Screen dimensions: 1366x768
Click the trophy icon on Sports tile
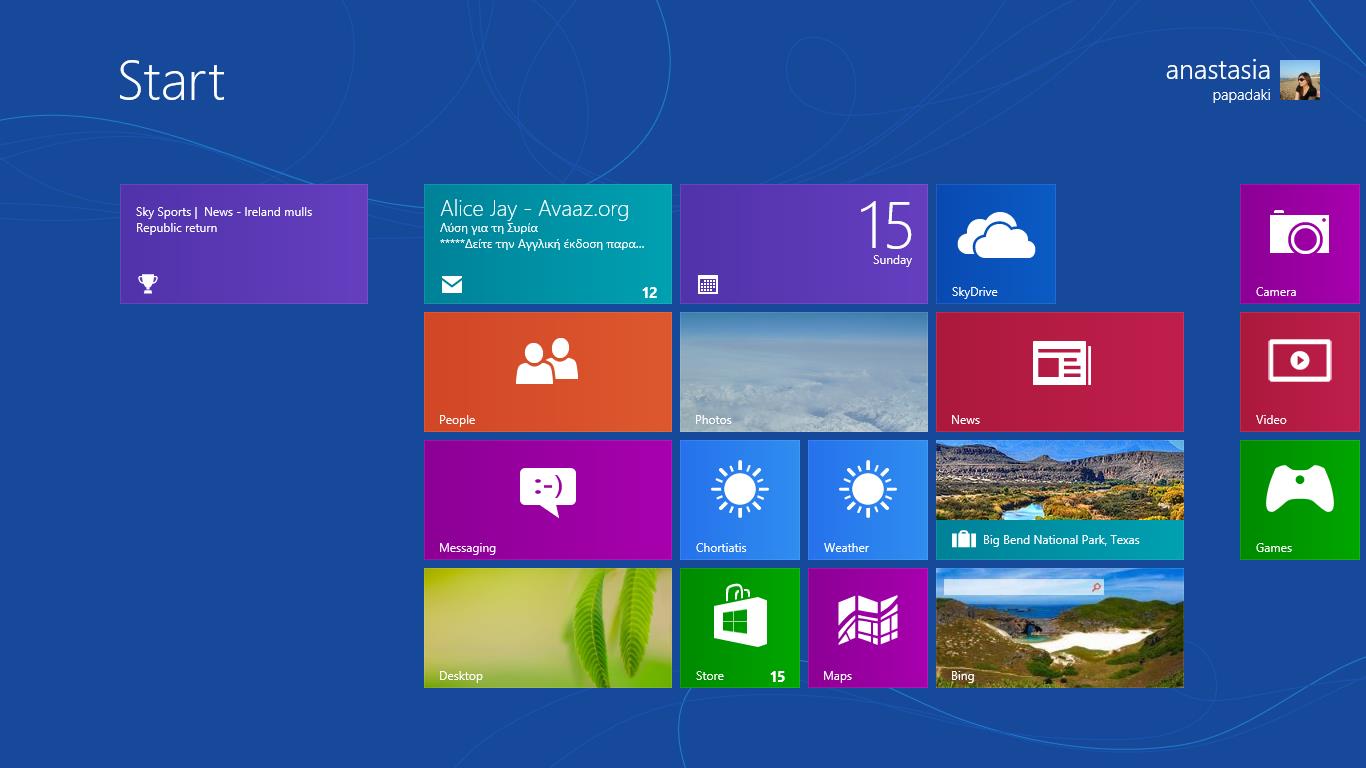tap(148, 284)
